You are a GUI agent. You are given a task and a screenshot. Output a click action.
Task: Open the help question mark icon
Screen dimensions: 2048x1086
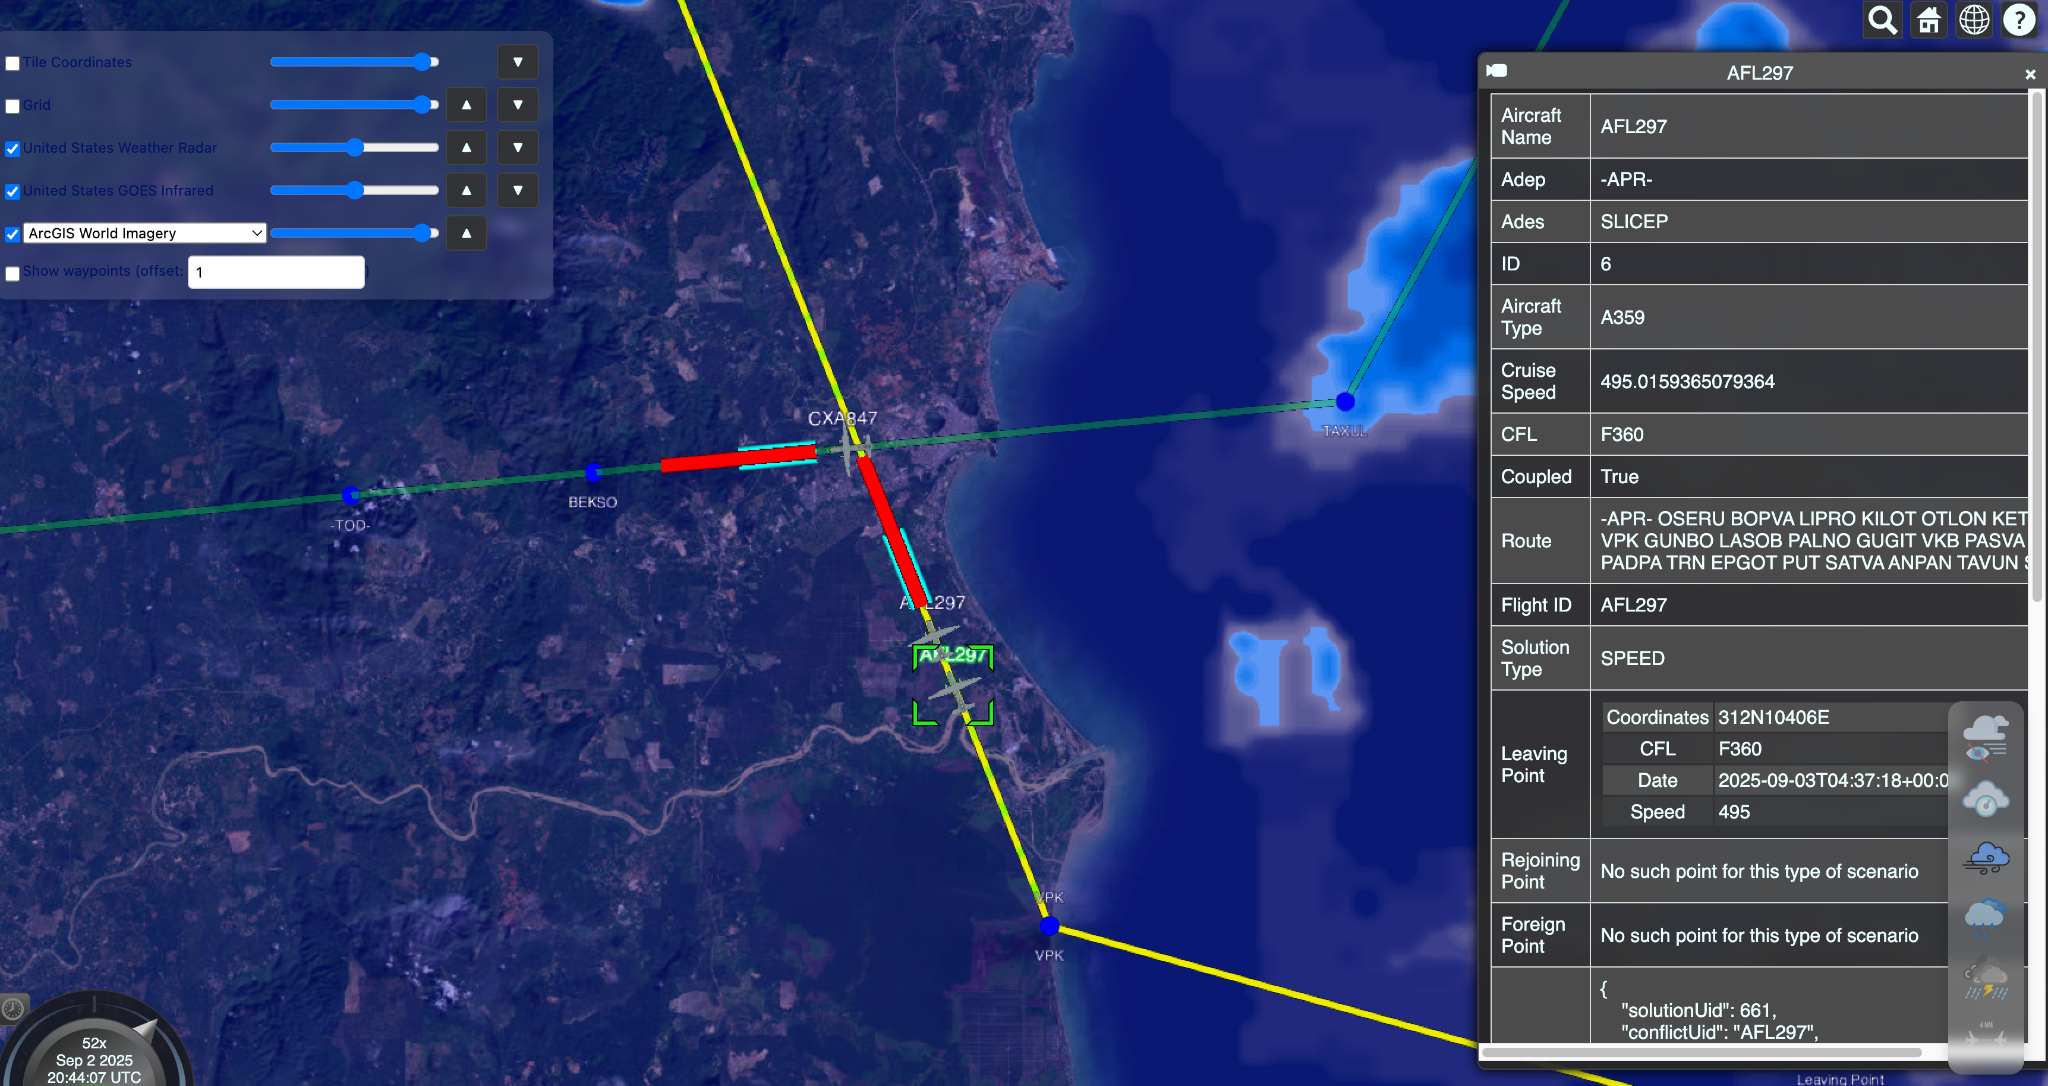[x=2019, y=20]
